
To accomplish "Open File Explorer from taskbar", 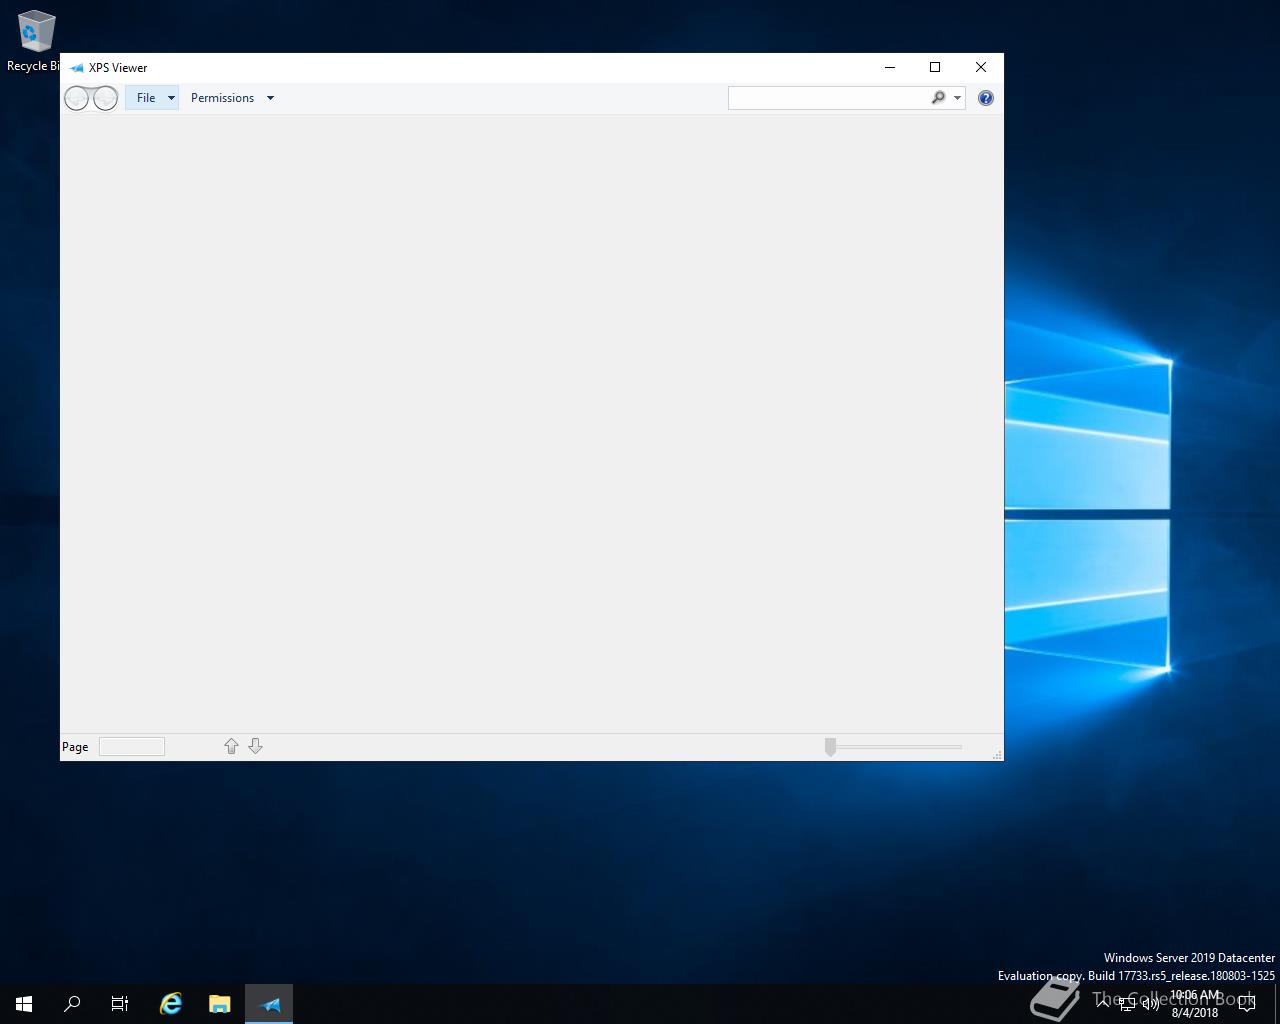I will click(x=220, y=1004).
